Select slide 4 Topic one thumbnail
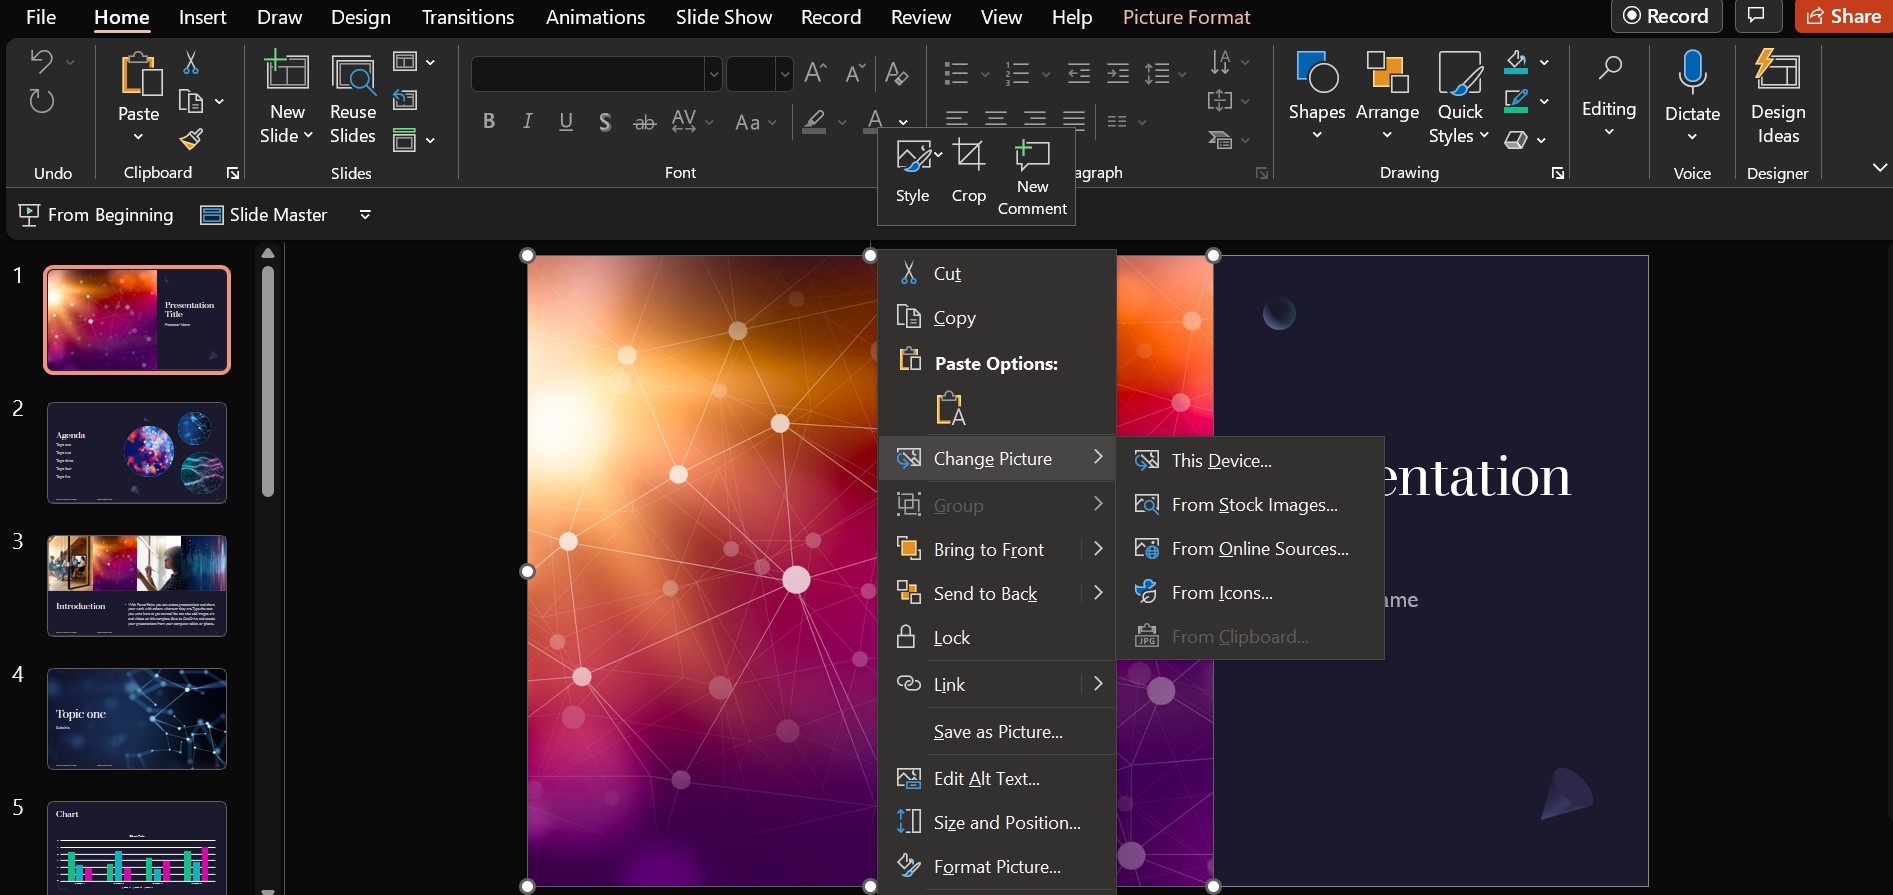 137,719
